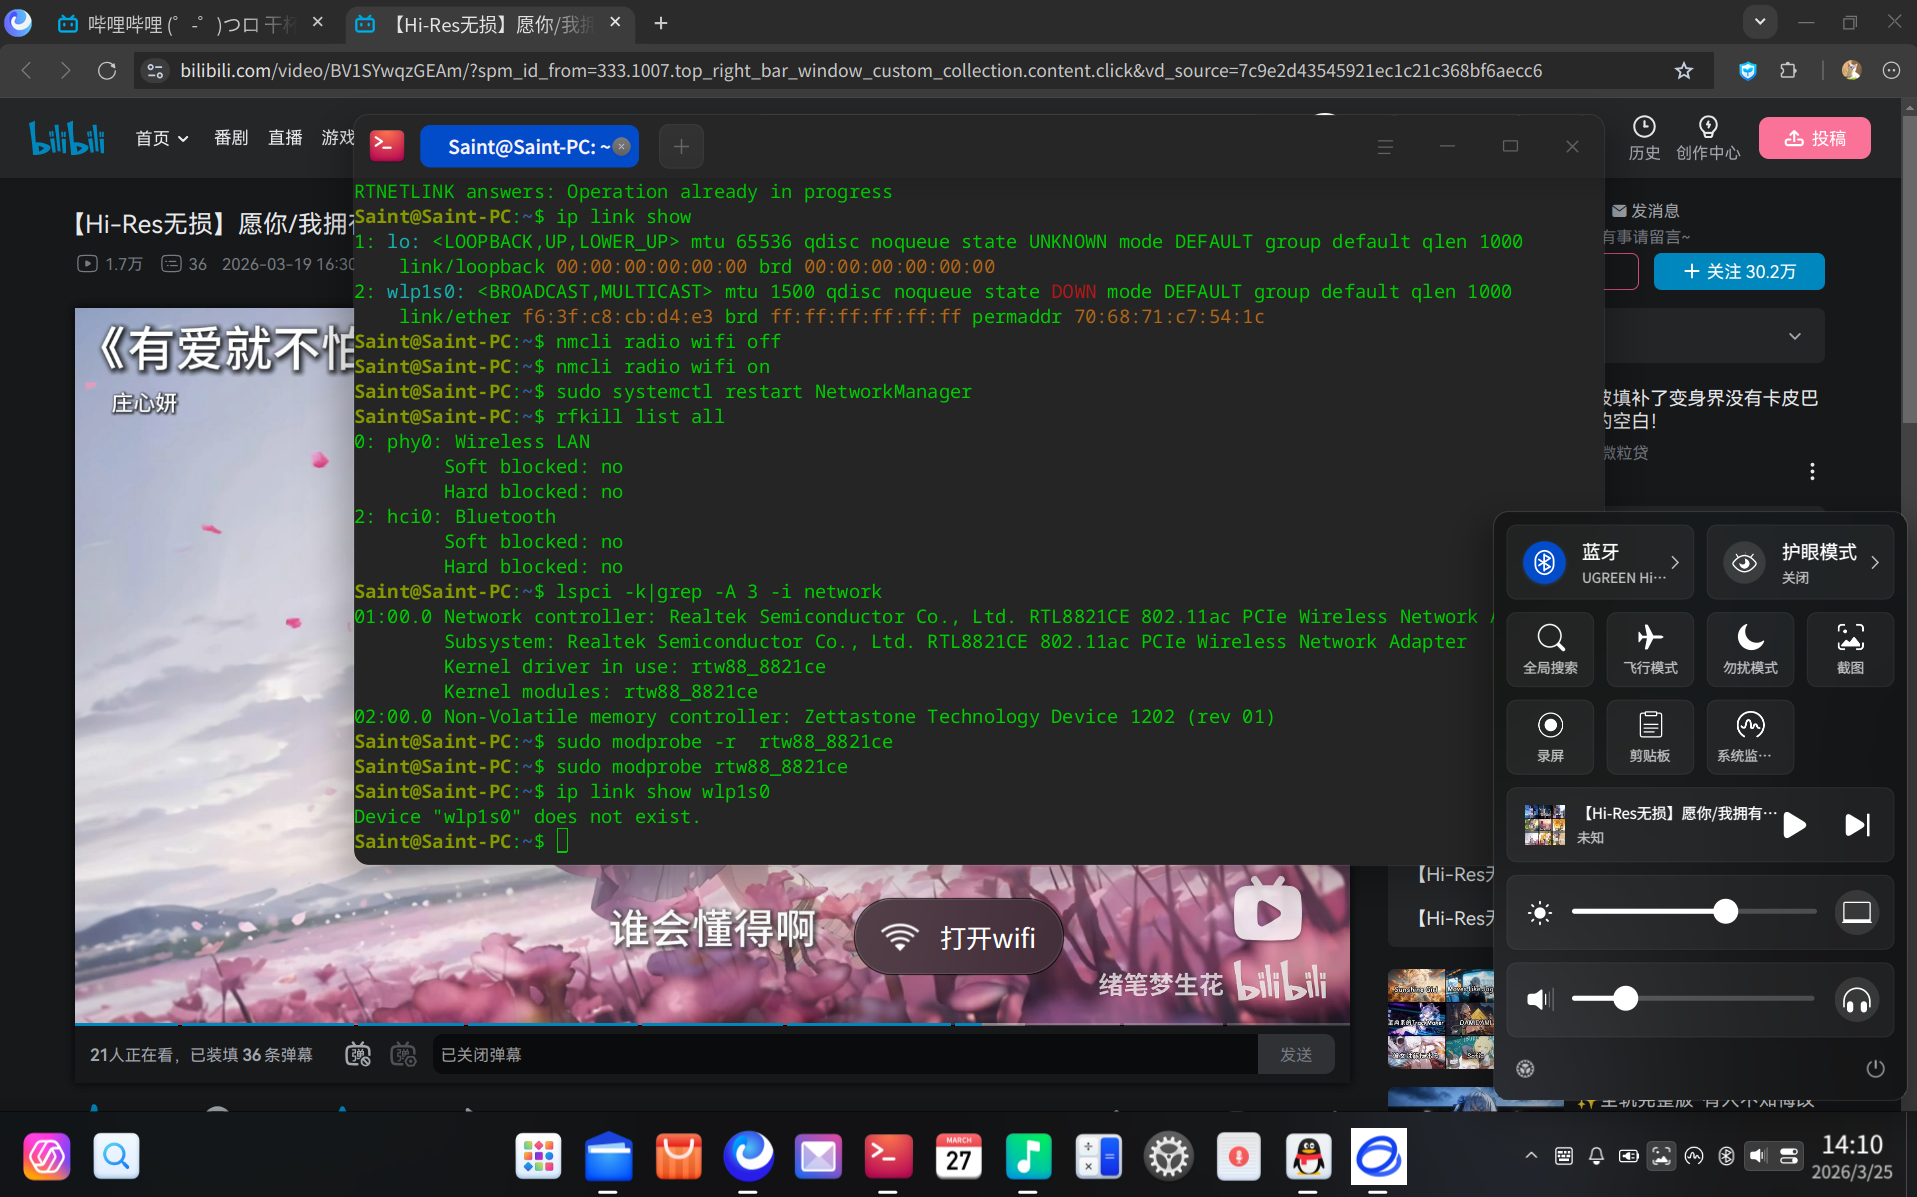Viewport: 1917px width, 1197px height.
Task: Open 番剧 in the bilibili navigation
Action: (230, 138)
